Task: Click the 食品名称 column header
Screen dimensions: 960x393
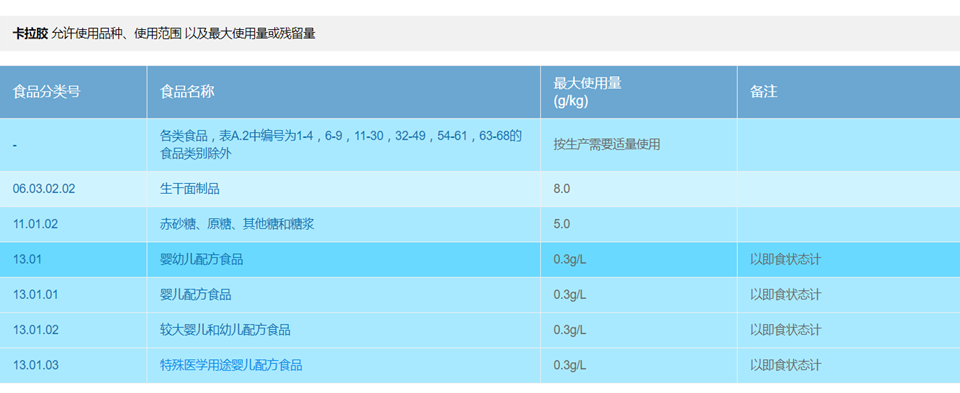Action: point(187,92)
